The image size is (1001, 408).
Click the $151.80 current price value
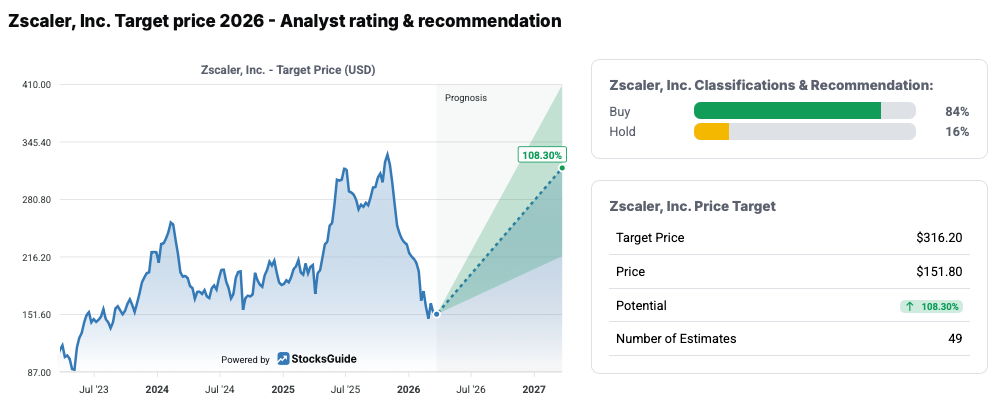click(x=939, y=272)
